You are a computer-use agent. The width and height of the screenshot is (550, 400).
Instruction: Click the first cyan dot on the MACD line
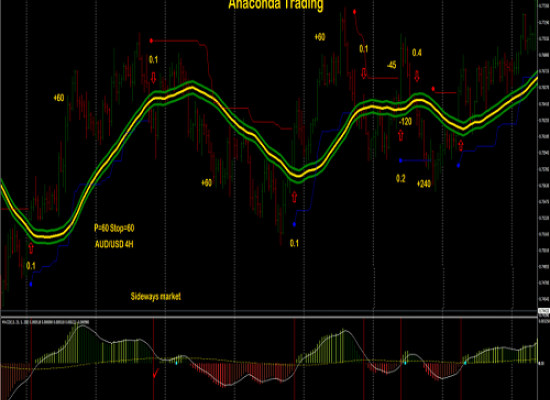click(176, 362)
